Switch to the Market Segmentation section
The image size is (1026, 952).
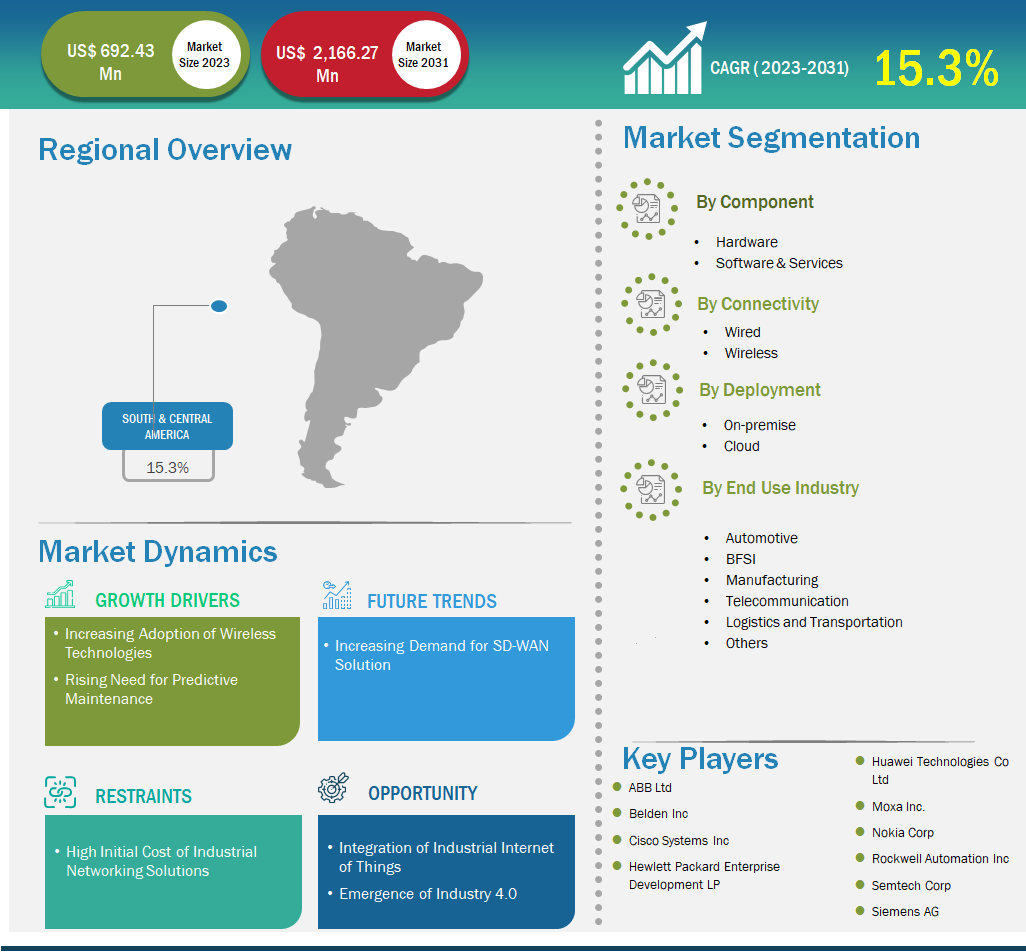click(x=771, y=138)
